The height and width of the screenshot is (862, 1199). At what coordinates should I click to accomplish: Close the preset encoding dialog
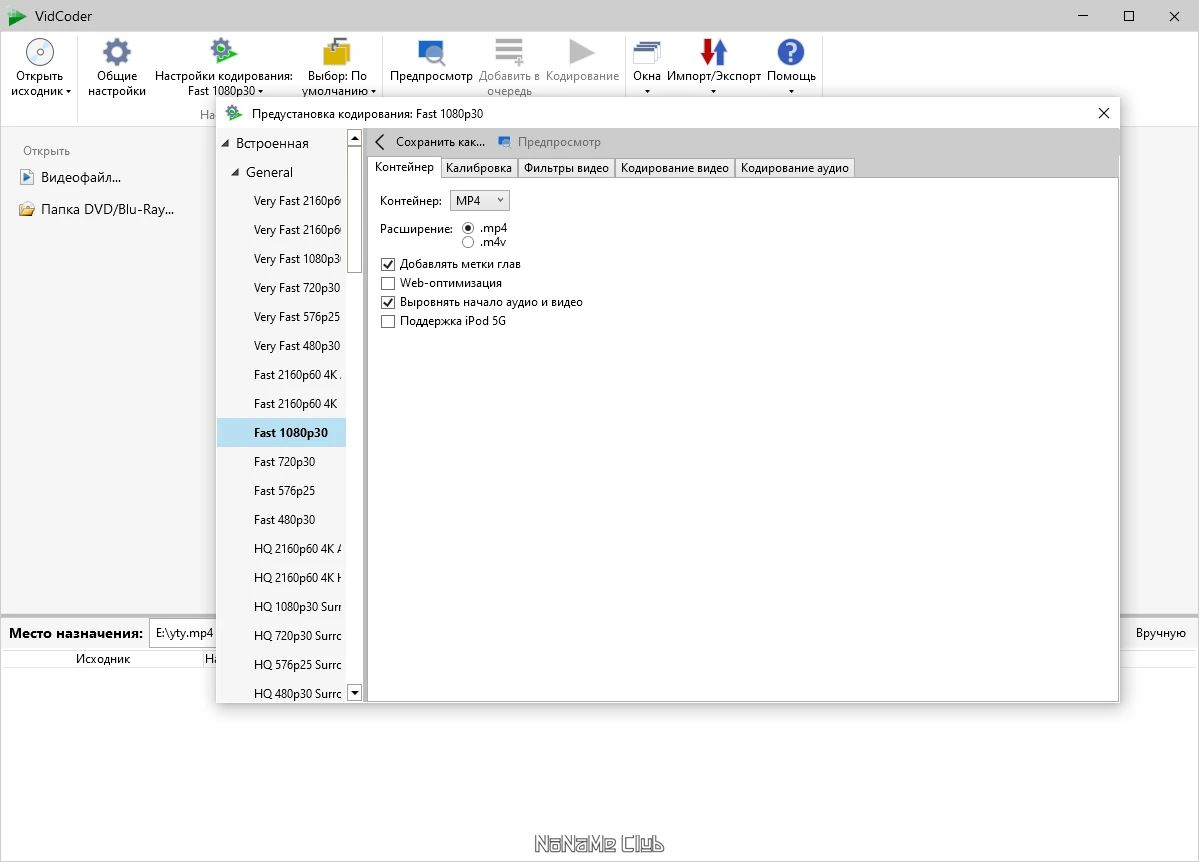point(1103,113)
